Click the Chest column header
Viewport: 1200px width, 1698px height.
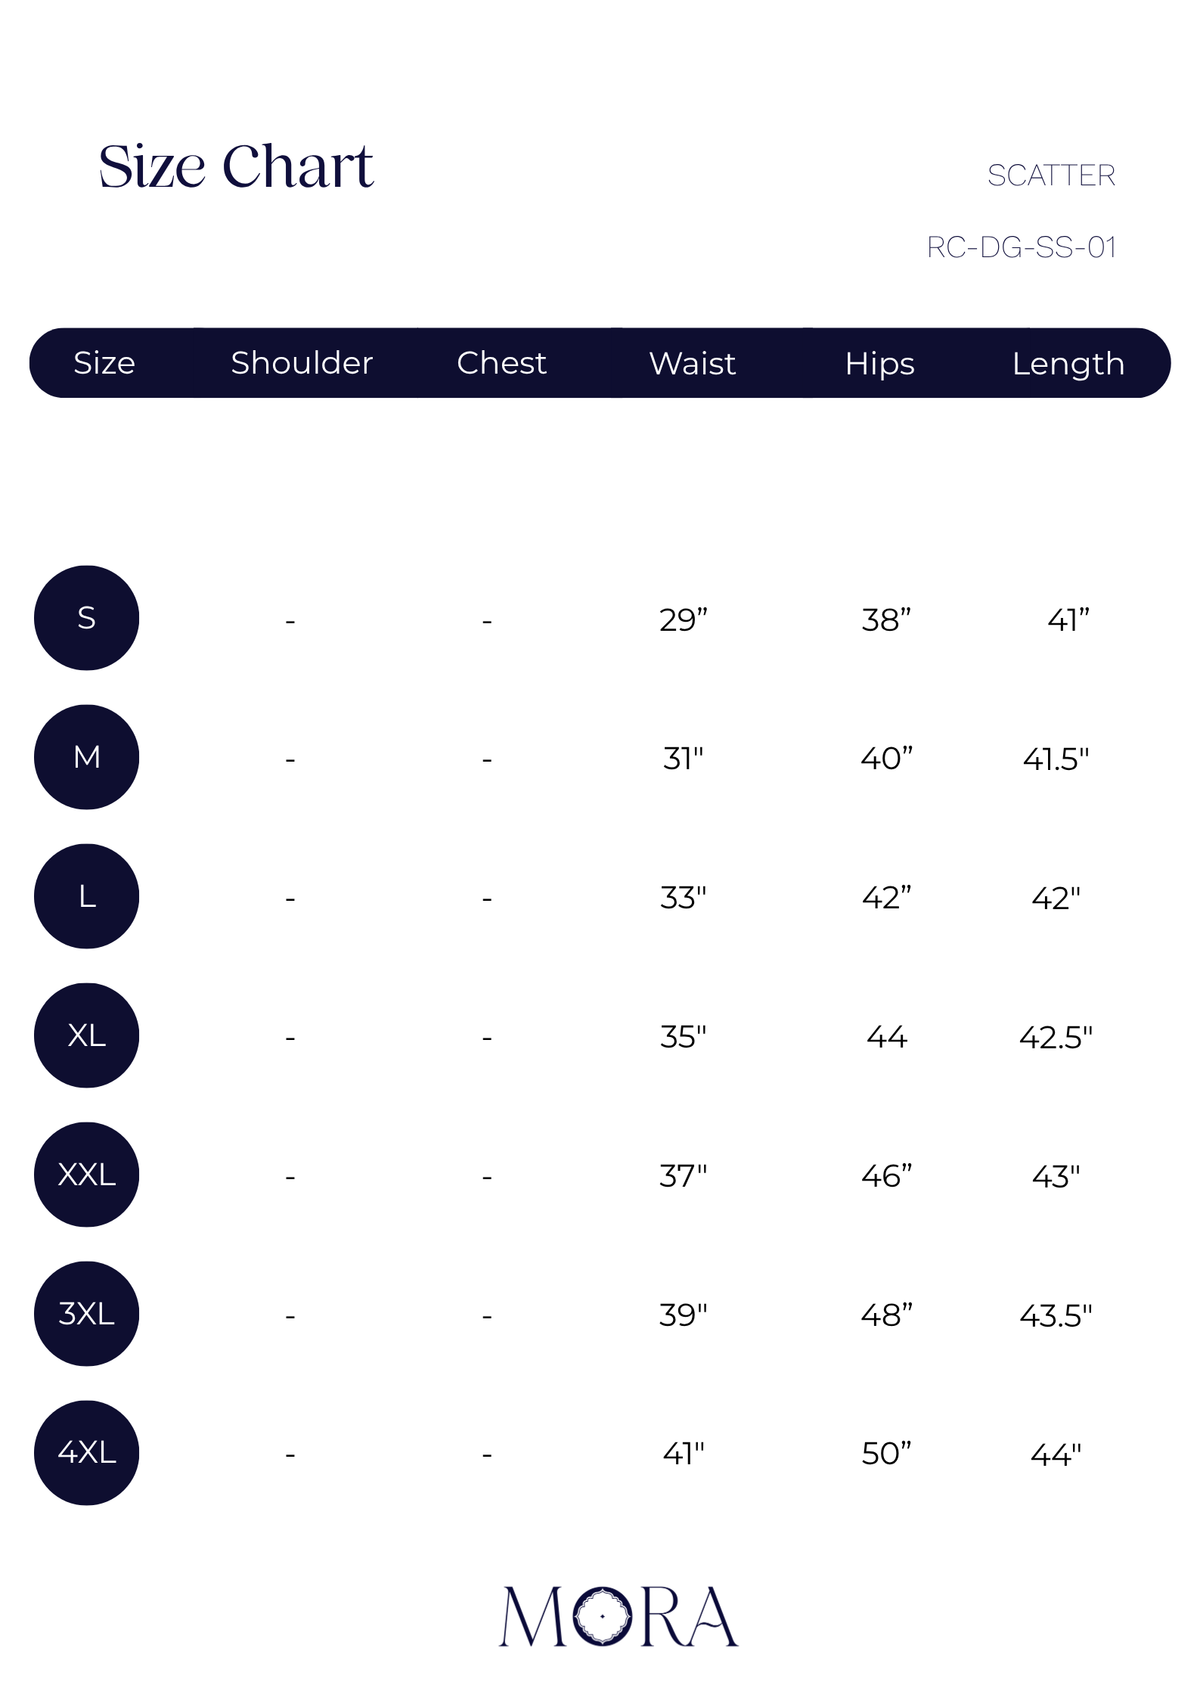click(502, 363)
